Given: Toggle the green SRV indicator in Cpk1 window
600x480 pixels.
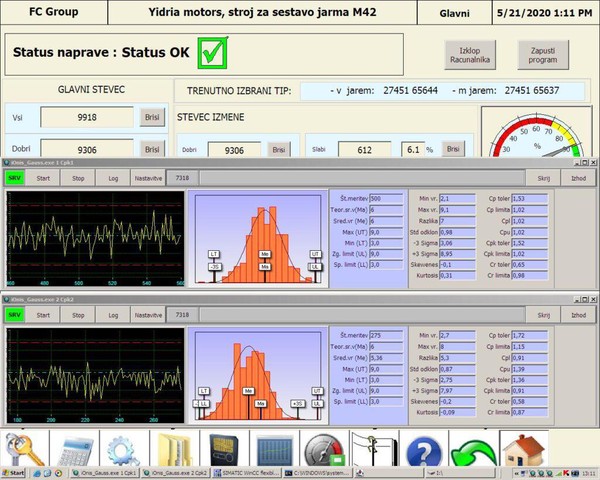Looking at the screenshot, I should [15, 177].
